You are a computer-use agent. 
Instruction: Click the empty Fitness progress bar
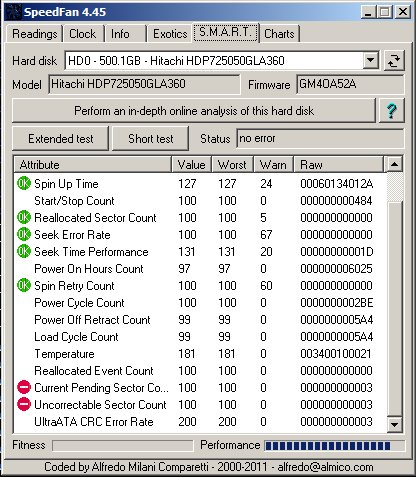[123, 446]
